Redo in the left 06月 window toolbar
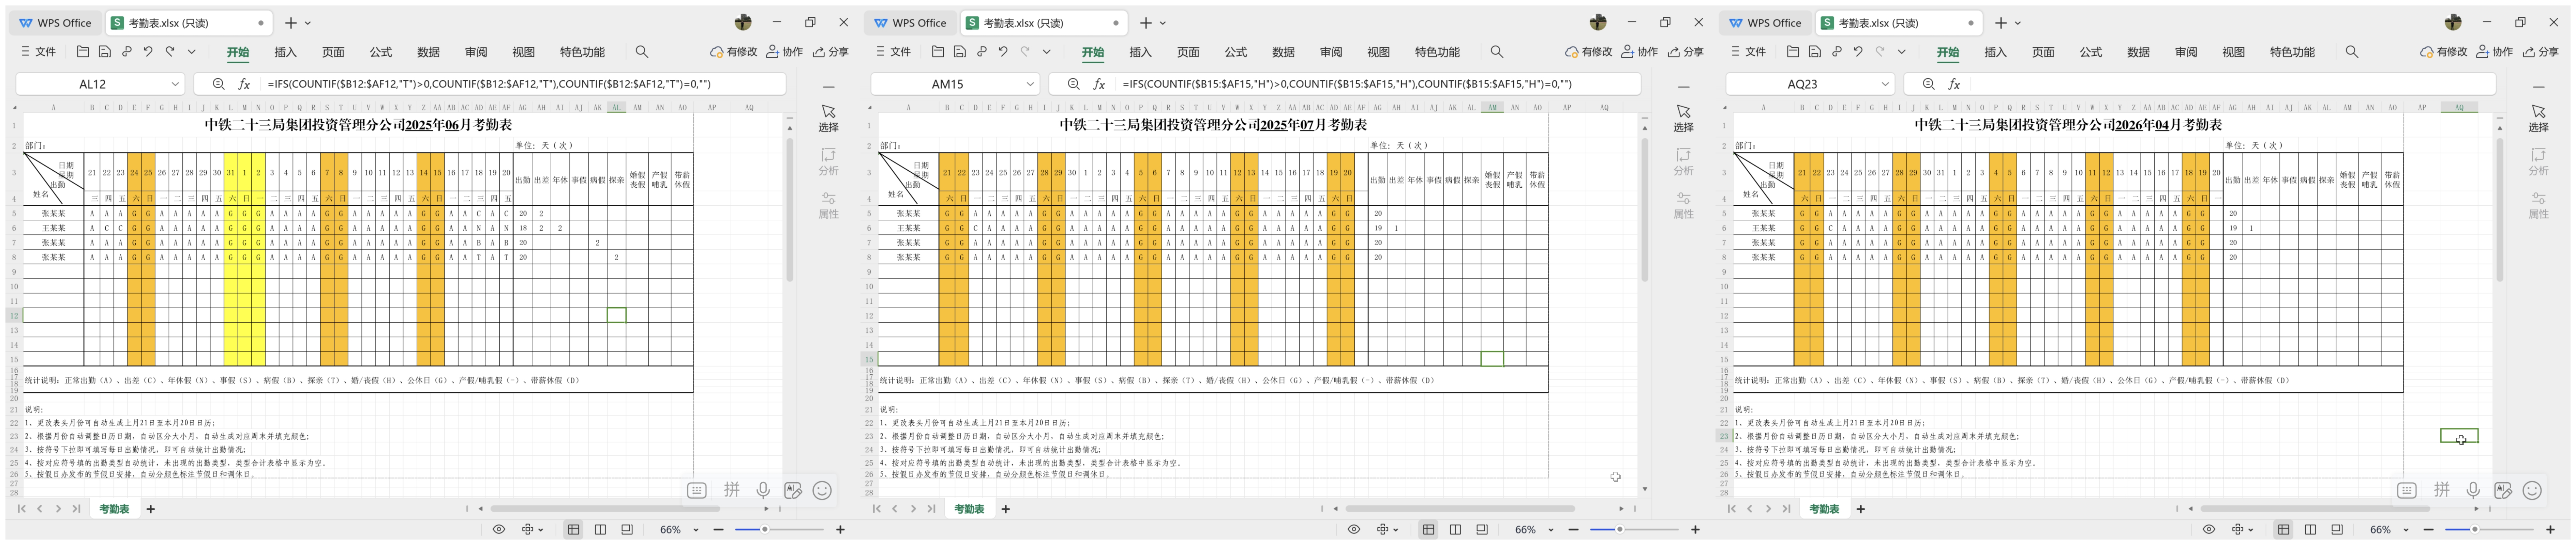Viewport: 2576px width, 545px height. pyautogui.click(x=170, y=52)
